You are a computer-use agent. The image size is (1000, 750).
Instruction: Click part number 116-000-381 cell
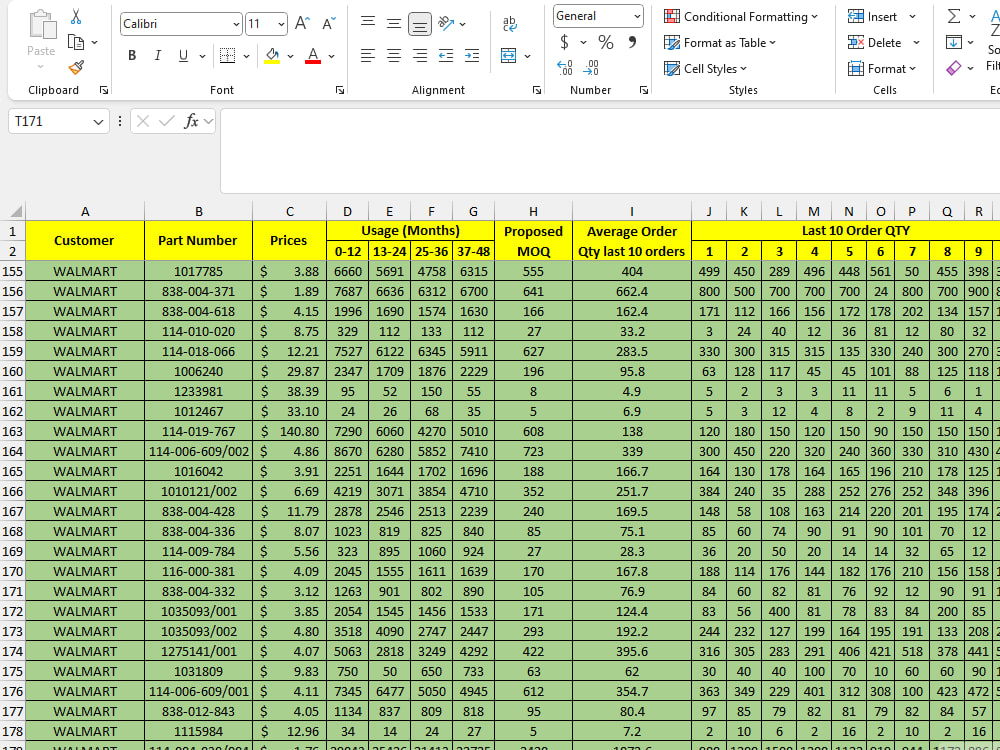point(198,571)
